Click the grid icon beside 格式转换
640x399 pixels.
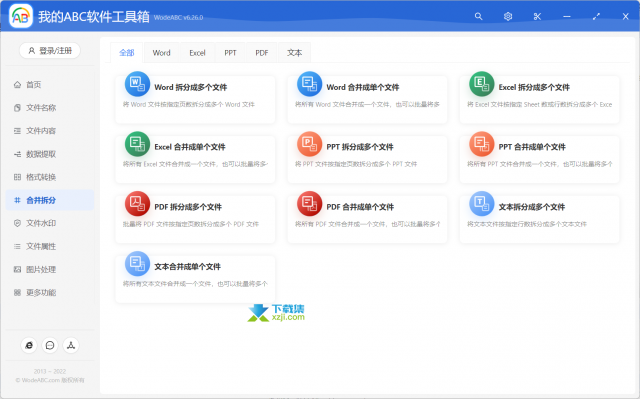pyautogui.click(x=17, y=177)
